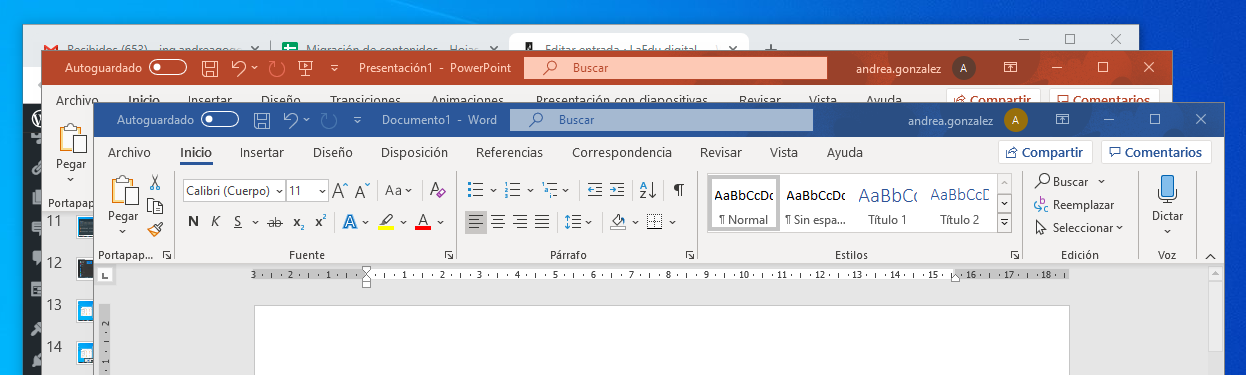The width and height of the screenshot is (1246, 375).
Task: Open the Vista tab in Word
Action: [x=784, y=153]
